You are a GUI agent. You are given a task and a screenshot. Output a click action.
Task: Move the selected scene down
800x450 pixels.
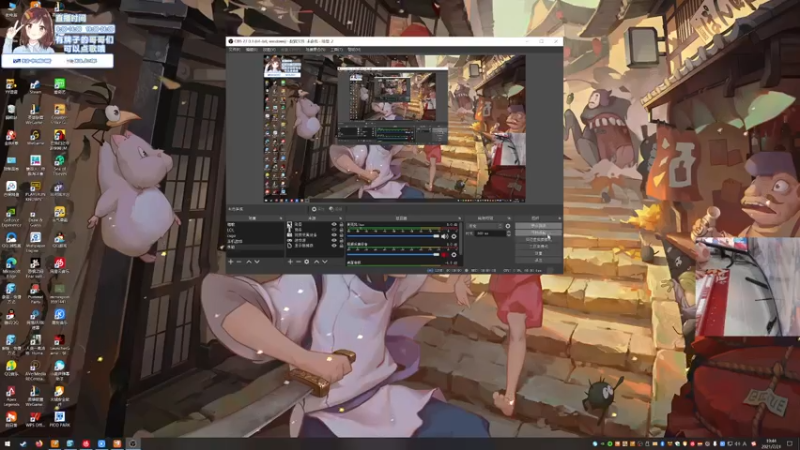pos(257,262)
